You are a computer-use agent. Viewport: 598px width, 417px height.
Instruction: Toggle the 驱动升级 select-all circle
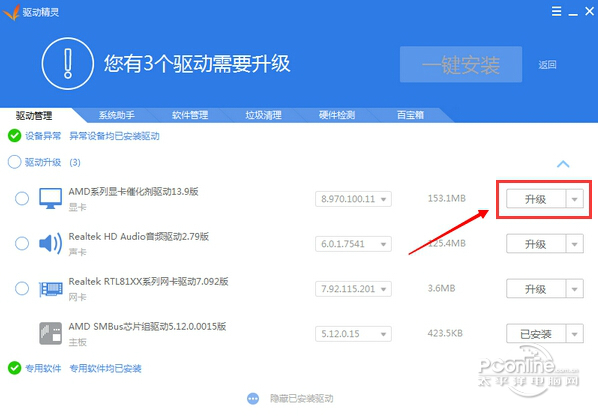tap(14, 162)
